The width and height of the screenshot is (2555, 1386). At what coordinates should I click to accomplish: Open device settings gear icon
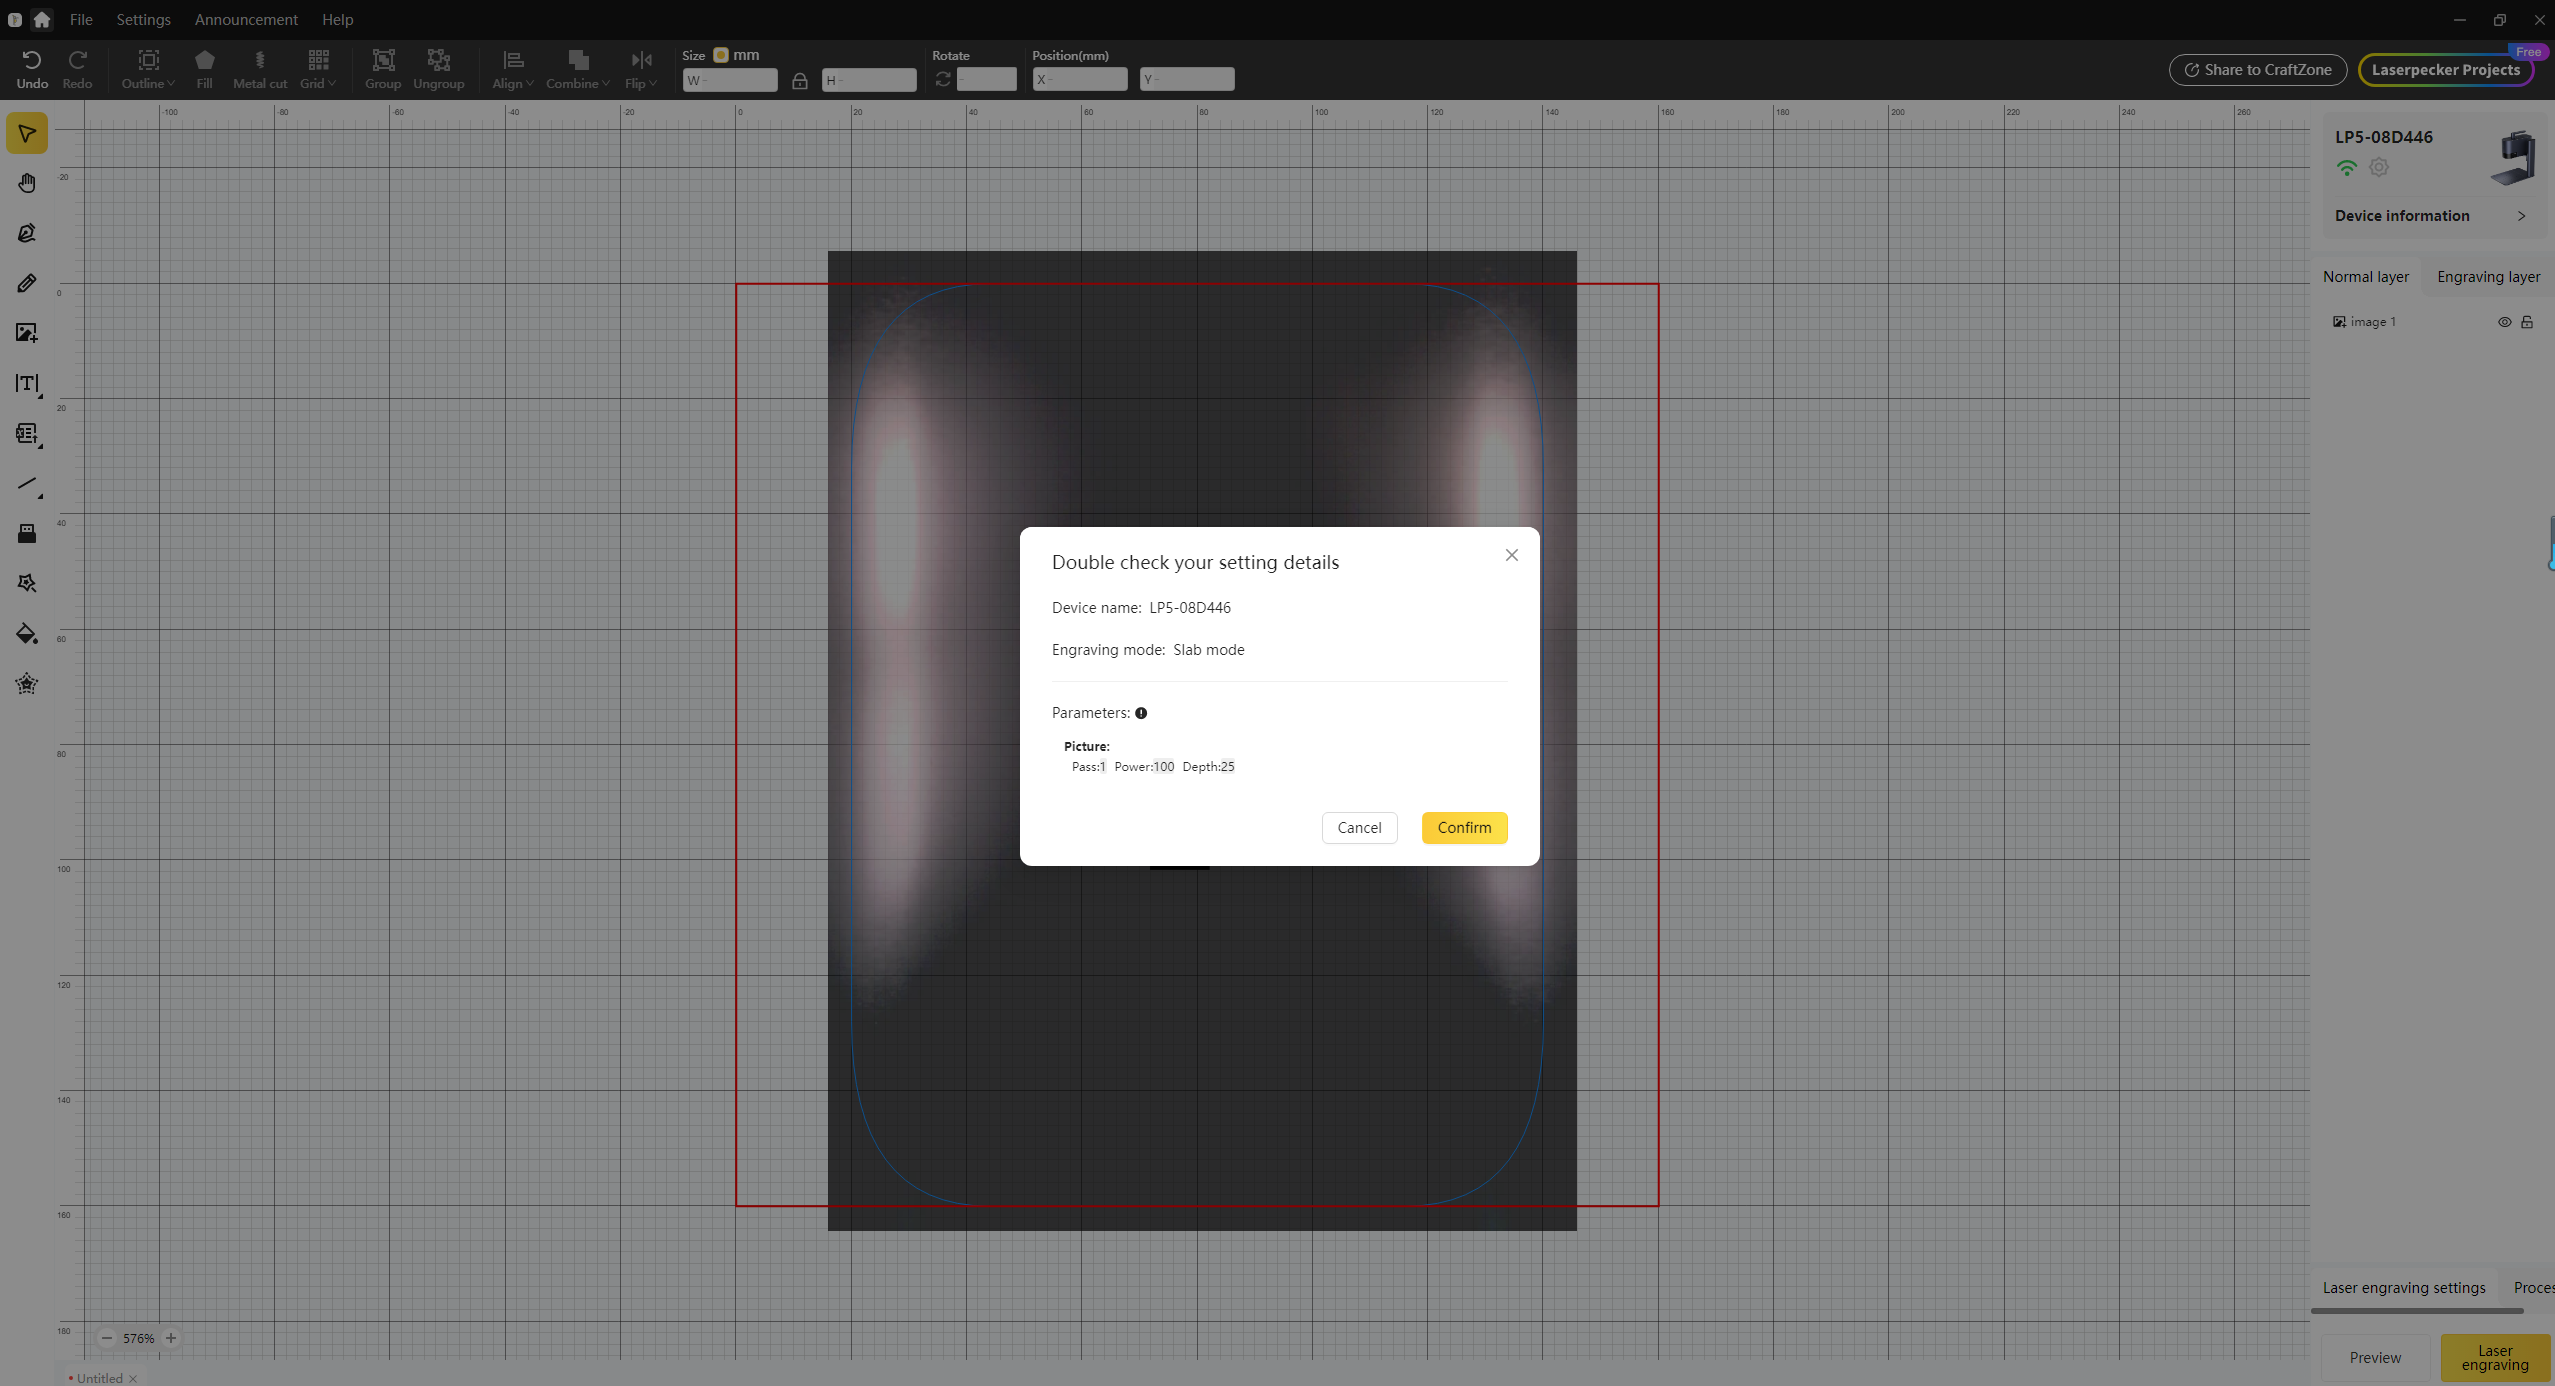2379,168
